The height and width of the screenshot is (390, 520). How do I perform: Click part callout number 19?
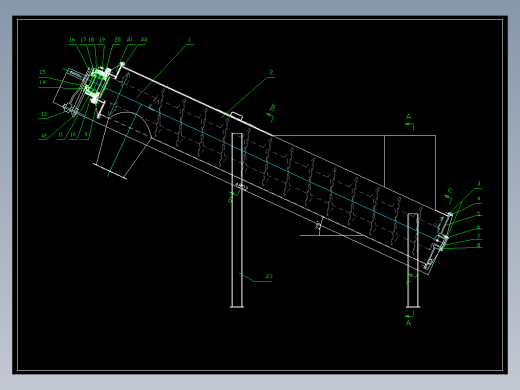pyautogui.click(x=102, y=39)
